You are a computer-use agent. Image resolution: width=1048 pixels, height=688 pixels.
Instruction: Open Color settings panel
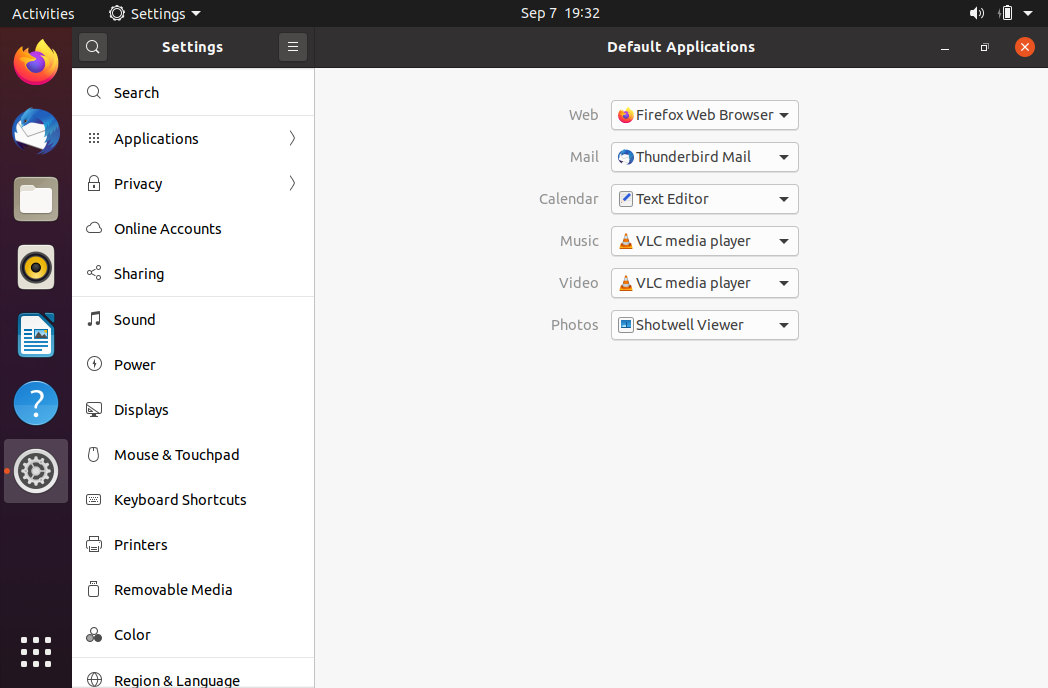(x=192, y=635)
